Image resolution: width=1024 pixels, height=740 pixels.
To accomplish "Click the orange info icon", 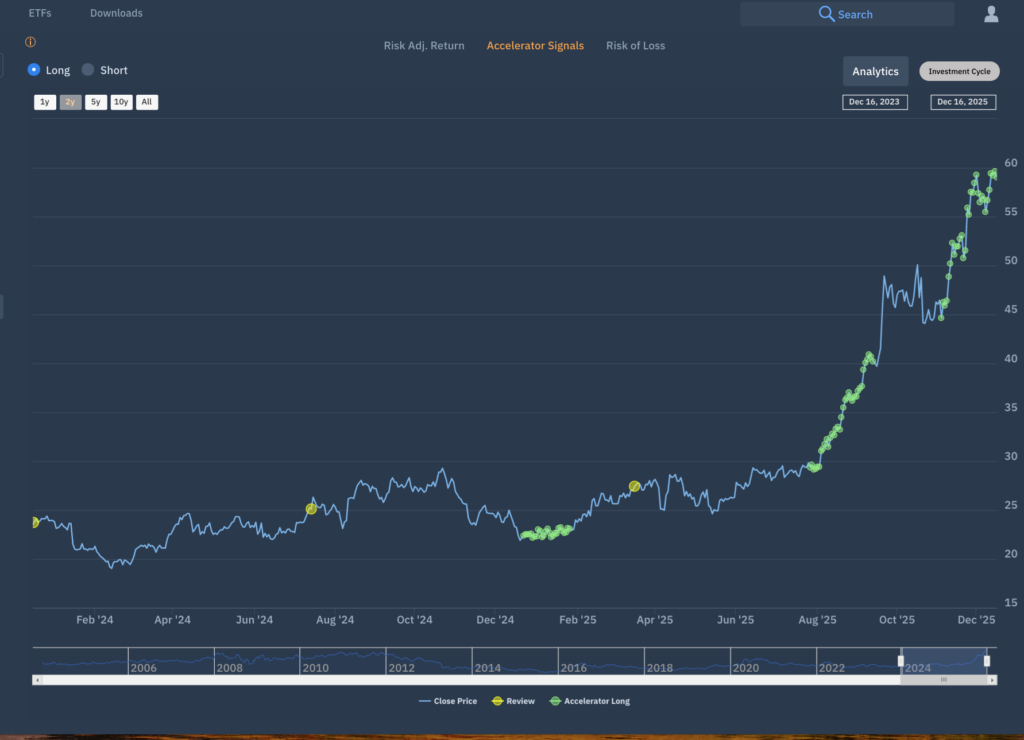I will (x=30, y=43).
